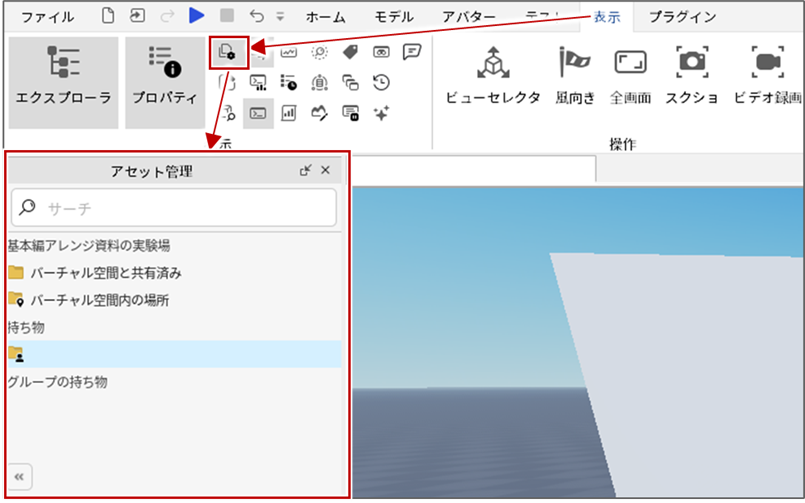Viewport: 805px width, 503px height.
Task: Toggle the プロパティ panel button
Action: coord(165,83)
